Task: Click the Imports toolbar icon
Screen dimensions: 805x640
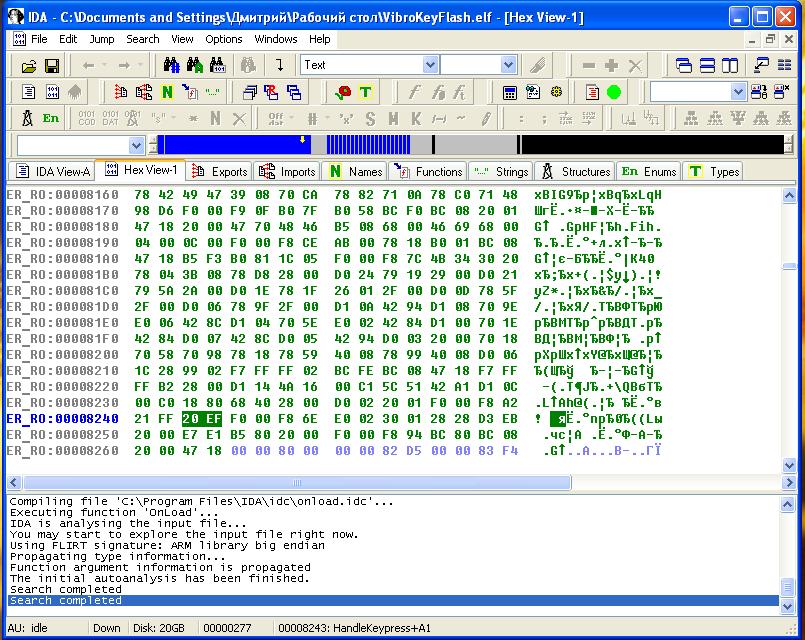Action: (144, 92)
